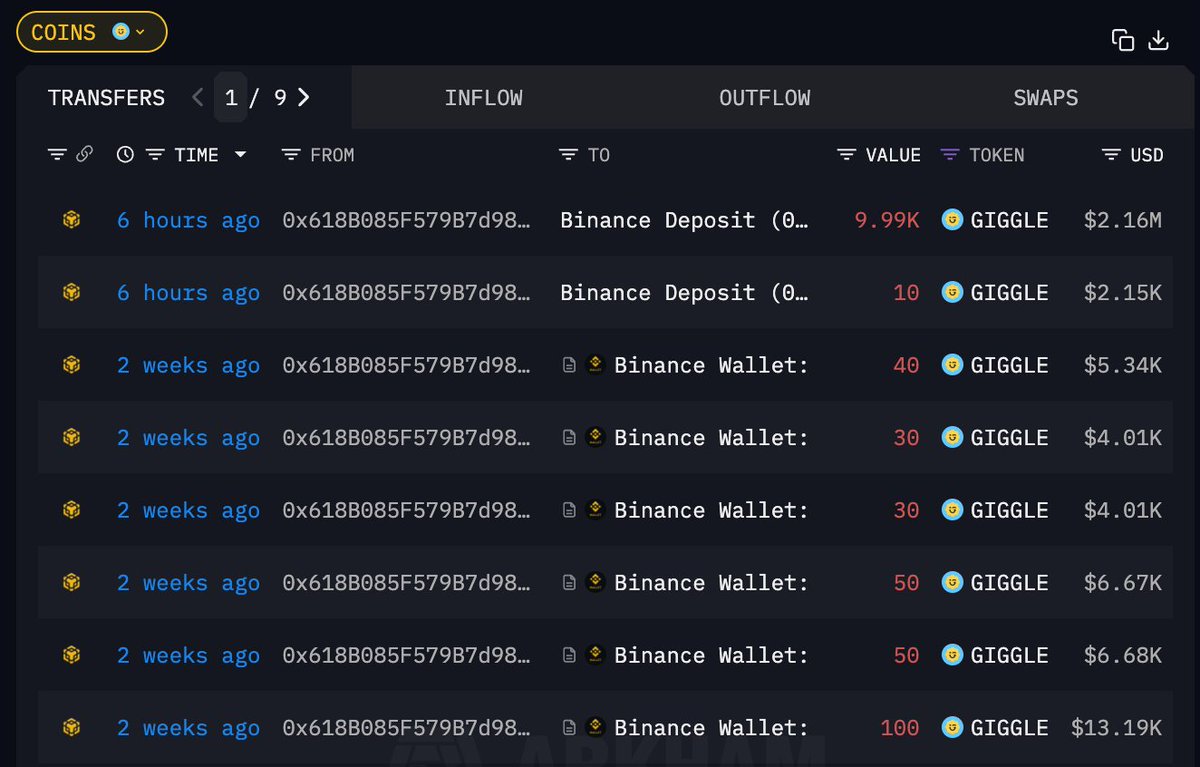Click the from address in the $13.19K row
This screenshot has width=1200, height=767.
[407, 728]
